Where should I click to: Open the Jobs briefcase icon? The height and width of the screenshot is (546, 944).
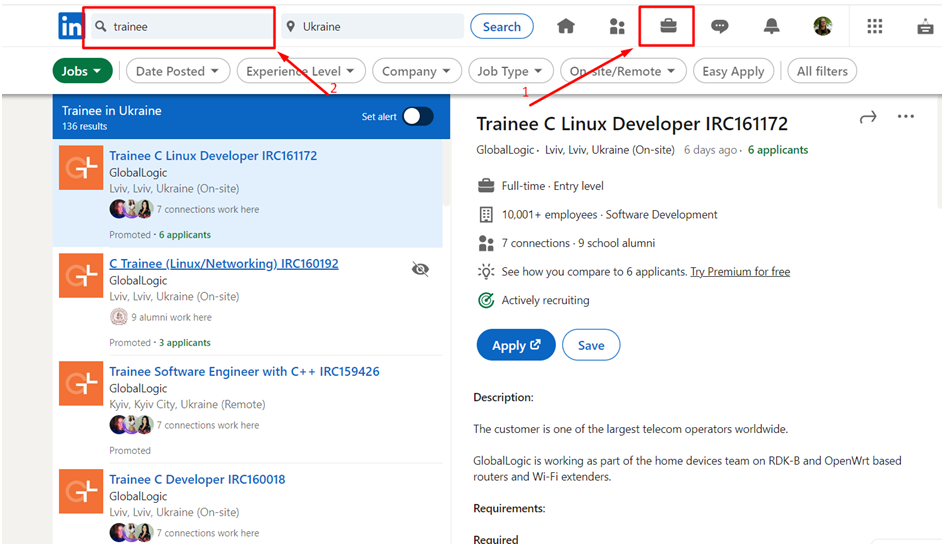coord(668,27)
